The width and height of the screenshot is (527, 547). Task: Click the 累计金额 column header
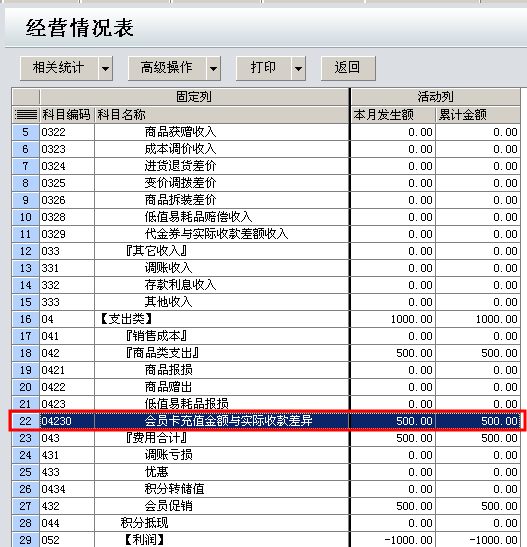(x=478, y=114)
